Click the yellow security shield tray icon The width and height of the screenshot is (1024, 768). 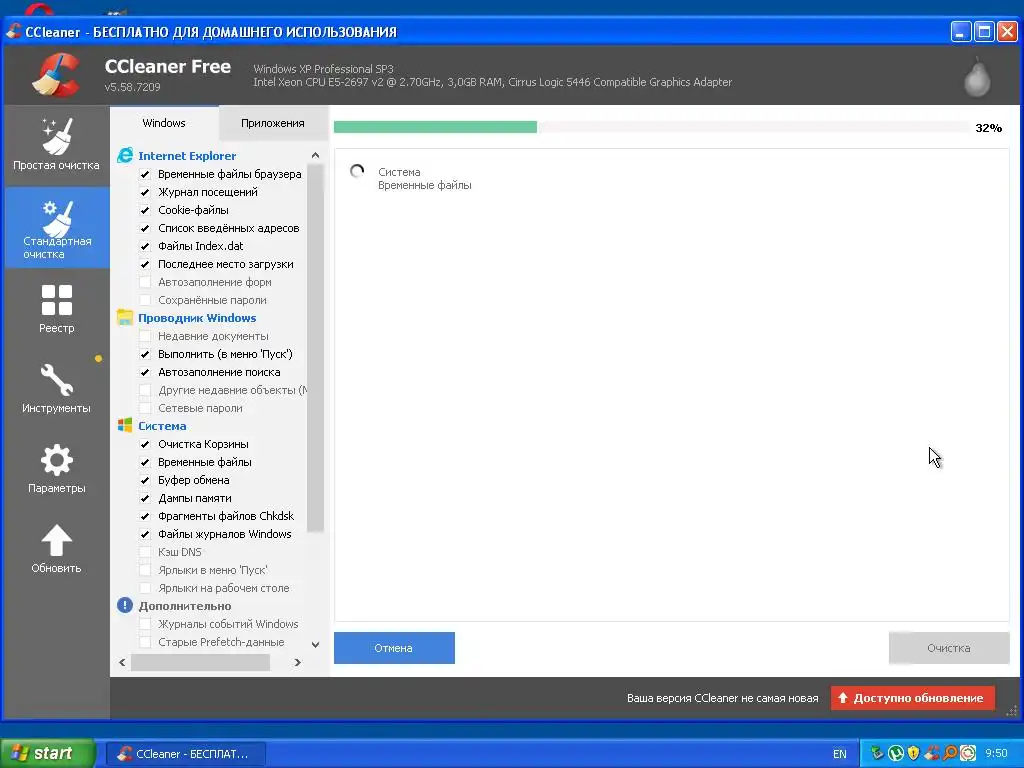pyautogui.click(x=914, y=753)
